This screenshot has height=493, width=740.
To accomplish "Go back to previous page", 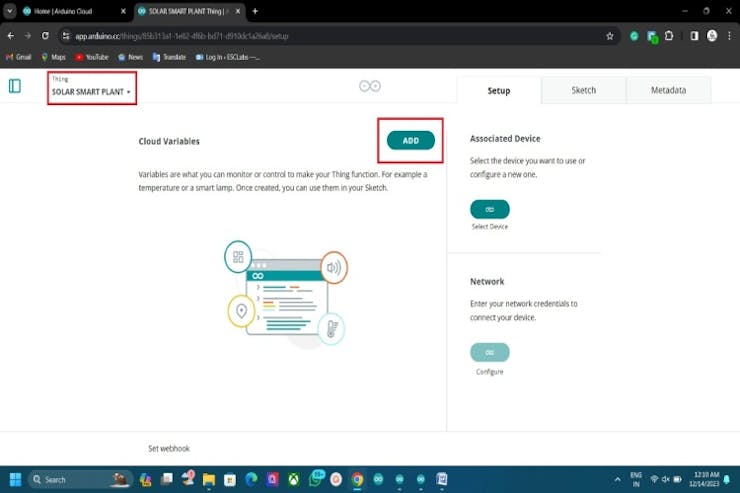I will click(x=10, y=36).
